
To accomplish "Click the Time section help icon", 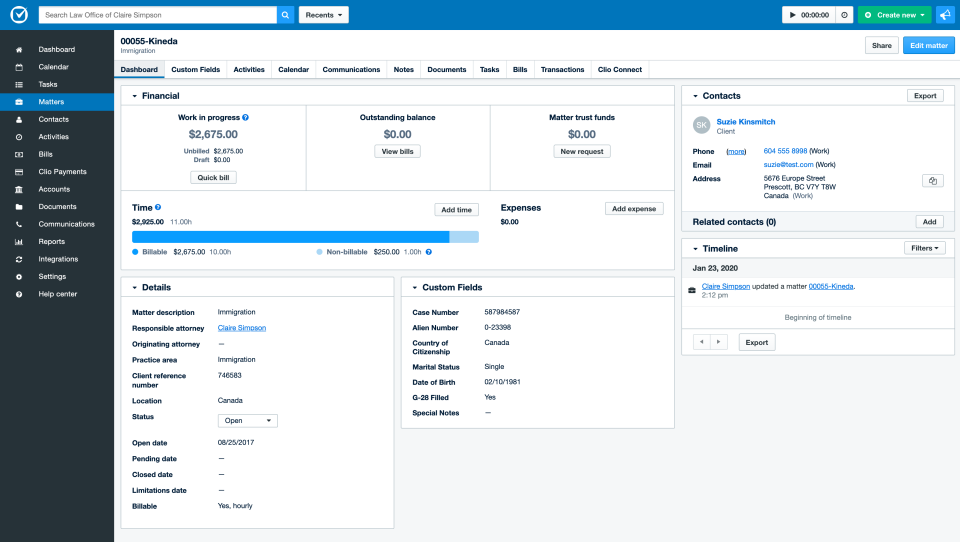I will click(x=158, y=208).
